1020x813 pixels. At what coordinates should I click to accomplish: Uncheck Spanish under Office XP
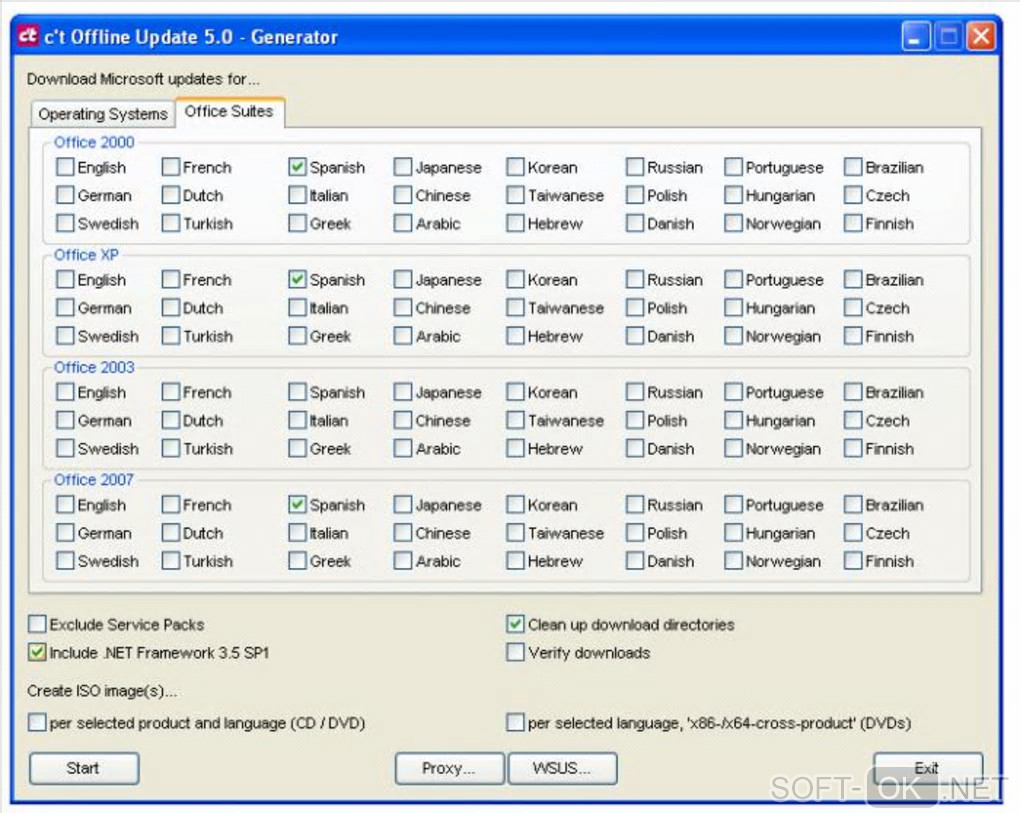[297, 280]
